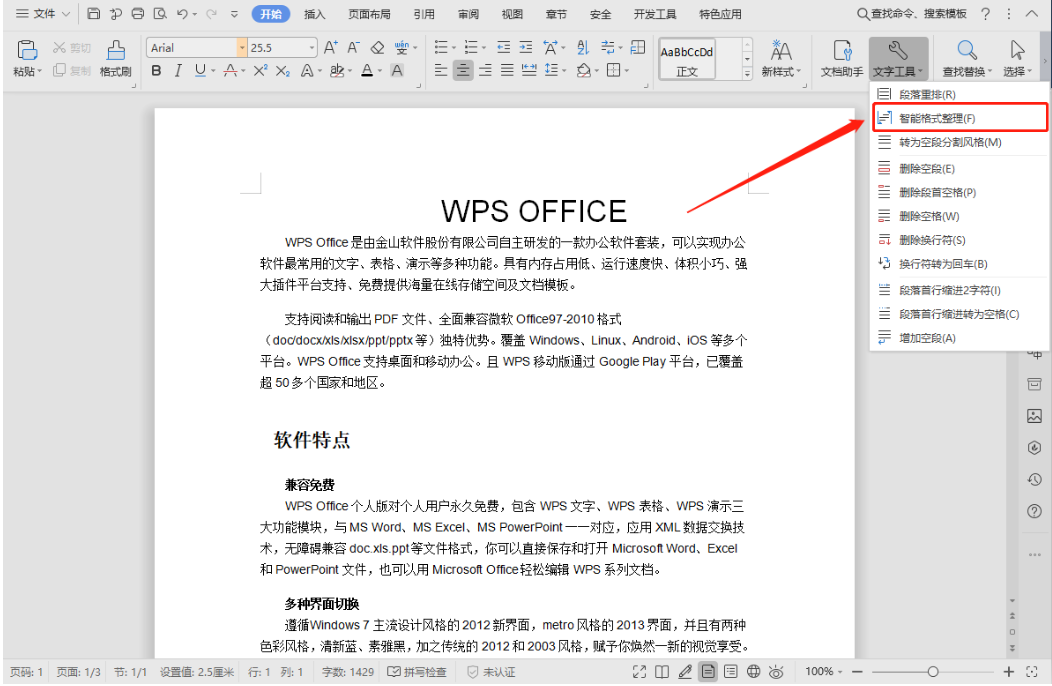
Task: Switch to the 插入 ribbon tab
Action: [314, 14]
